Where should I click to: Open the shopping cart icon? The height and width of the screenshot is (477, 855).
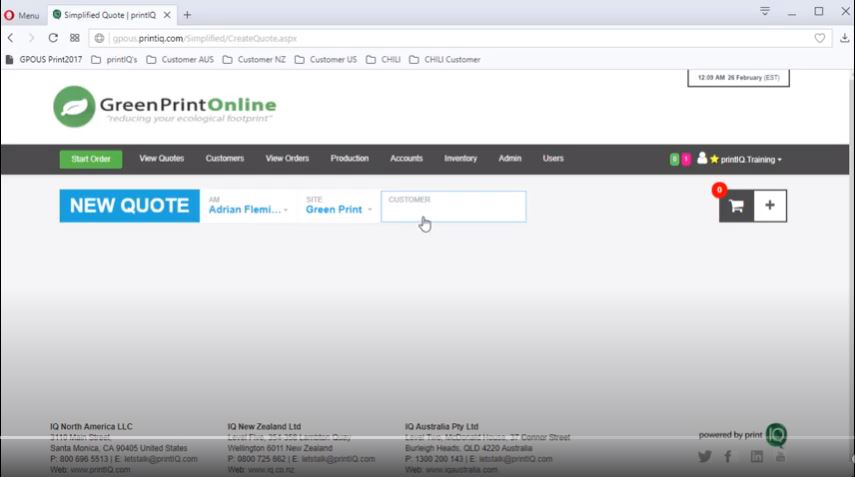coord(736,206)
